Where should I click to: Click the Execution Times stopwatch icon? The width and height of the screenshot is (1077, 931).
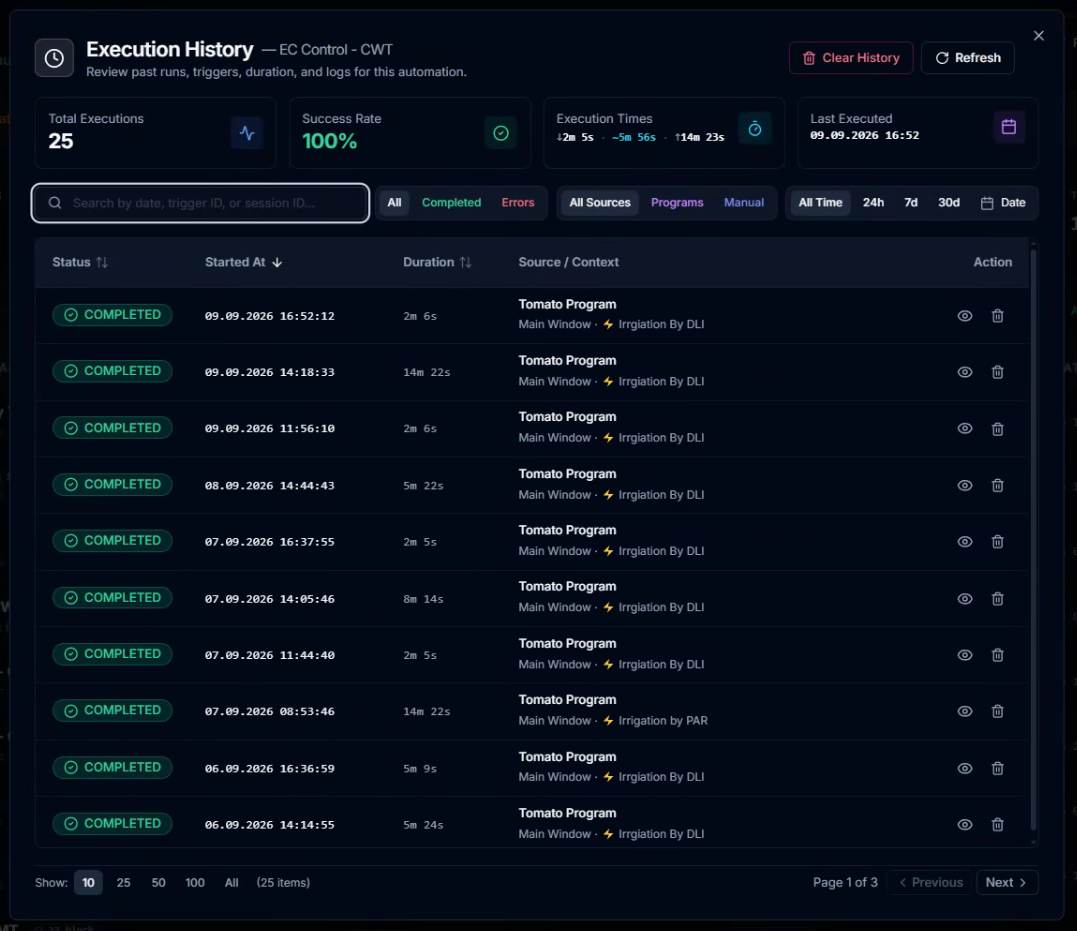755,128
